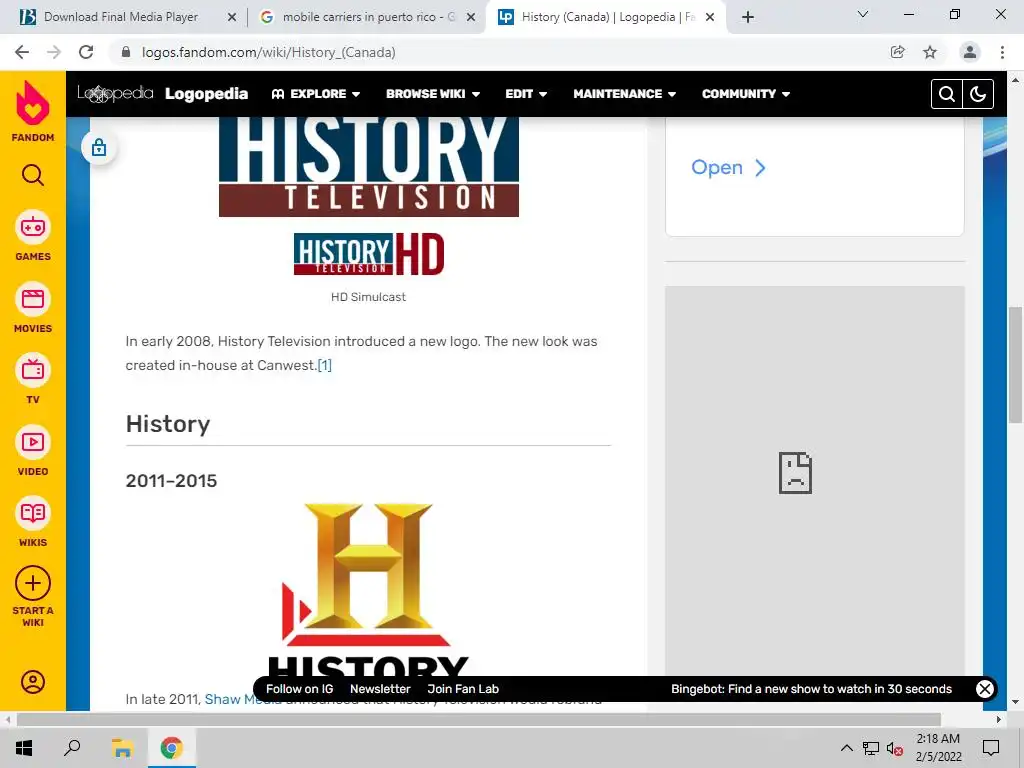Viewport: 1024px width, 768px height.
Task: Expand the Explore dropdown menu
Action: pos(315,94)
